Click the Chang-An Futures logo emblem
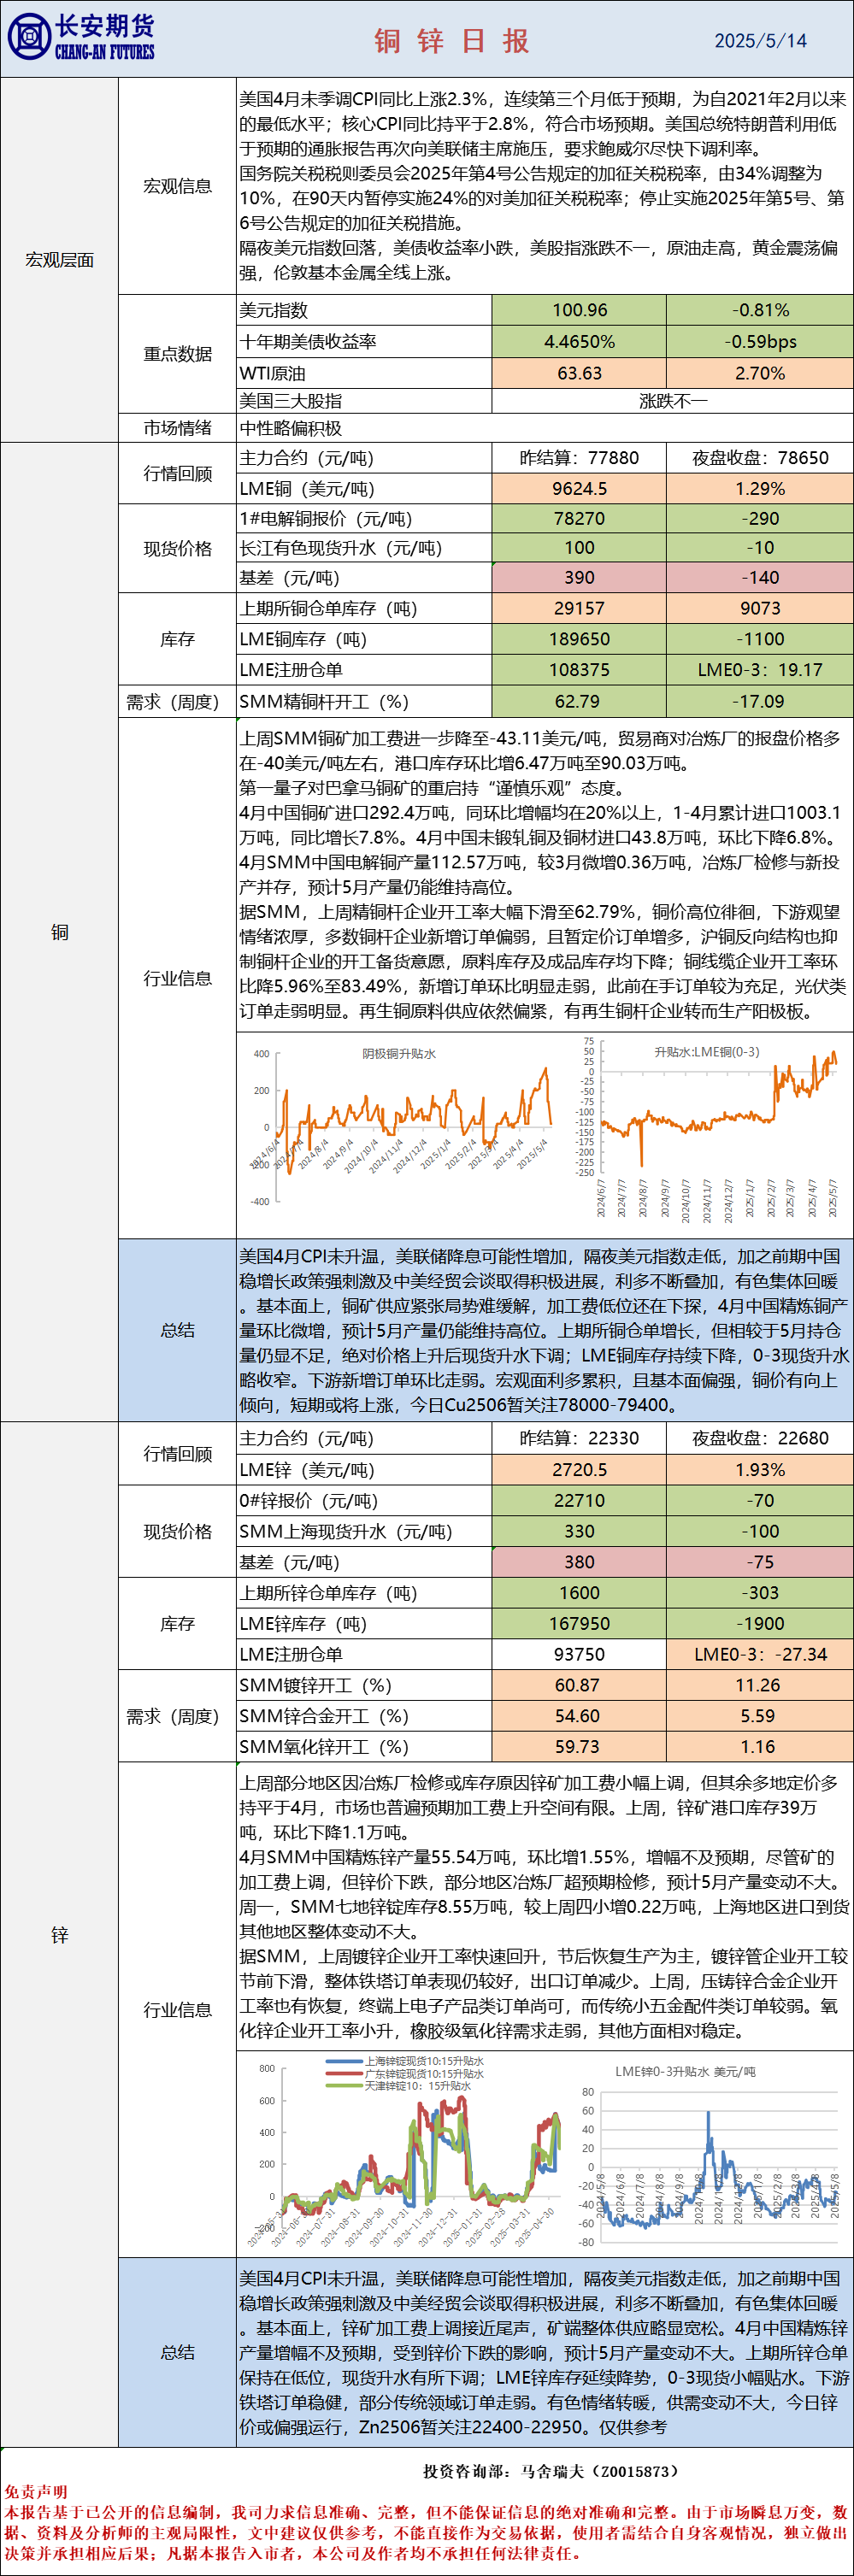854x2576 pixels. 28,38
